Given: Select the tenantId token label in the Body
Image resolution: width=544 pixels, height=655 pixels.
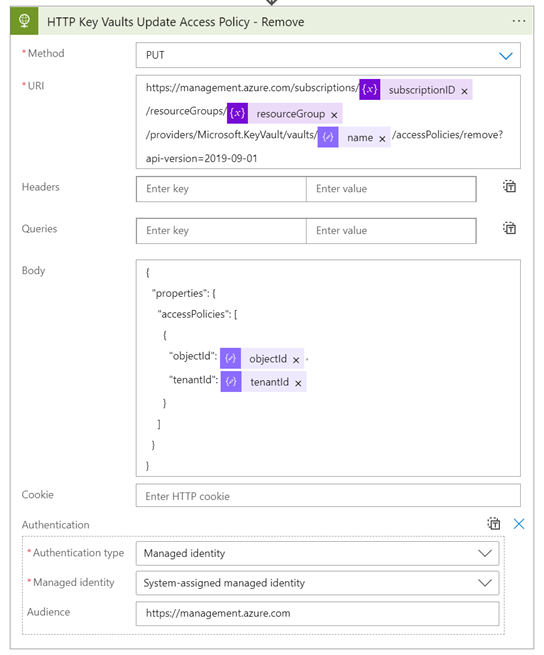Looking at the screenshot, I should [x=269, y=382].
